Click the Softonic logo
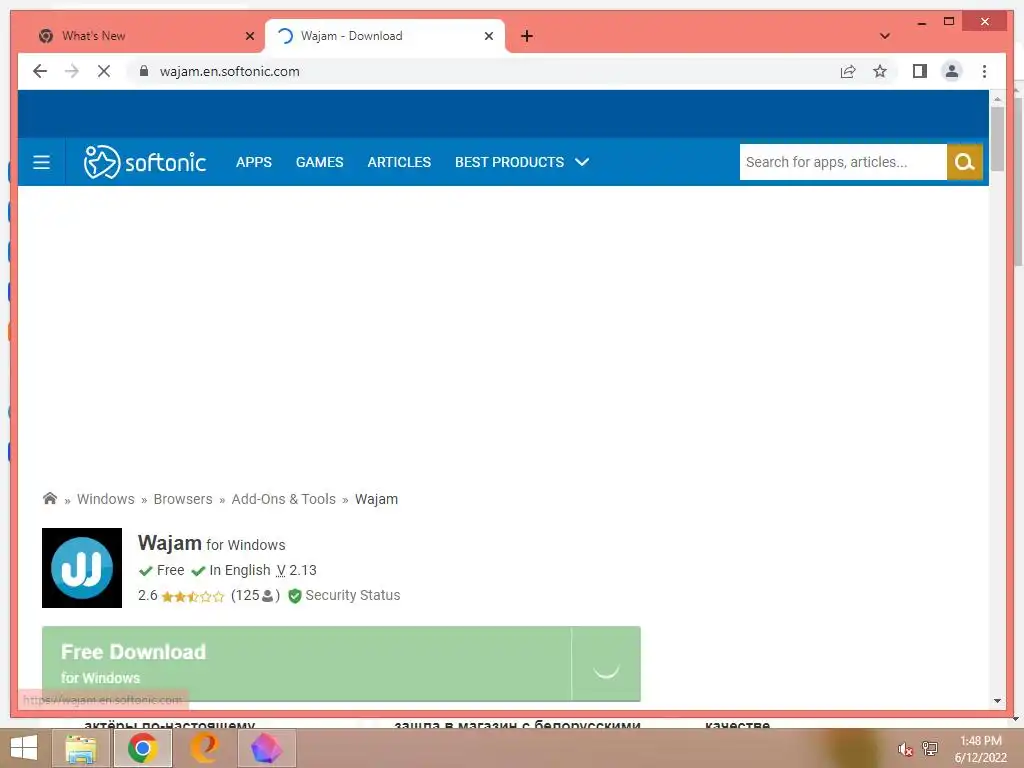Viewport: 1024px width, 768px height. 144,162
